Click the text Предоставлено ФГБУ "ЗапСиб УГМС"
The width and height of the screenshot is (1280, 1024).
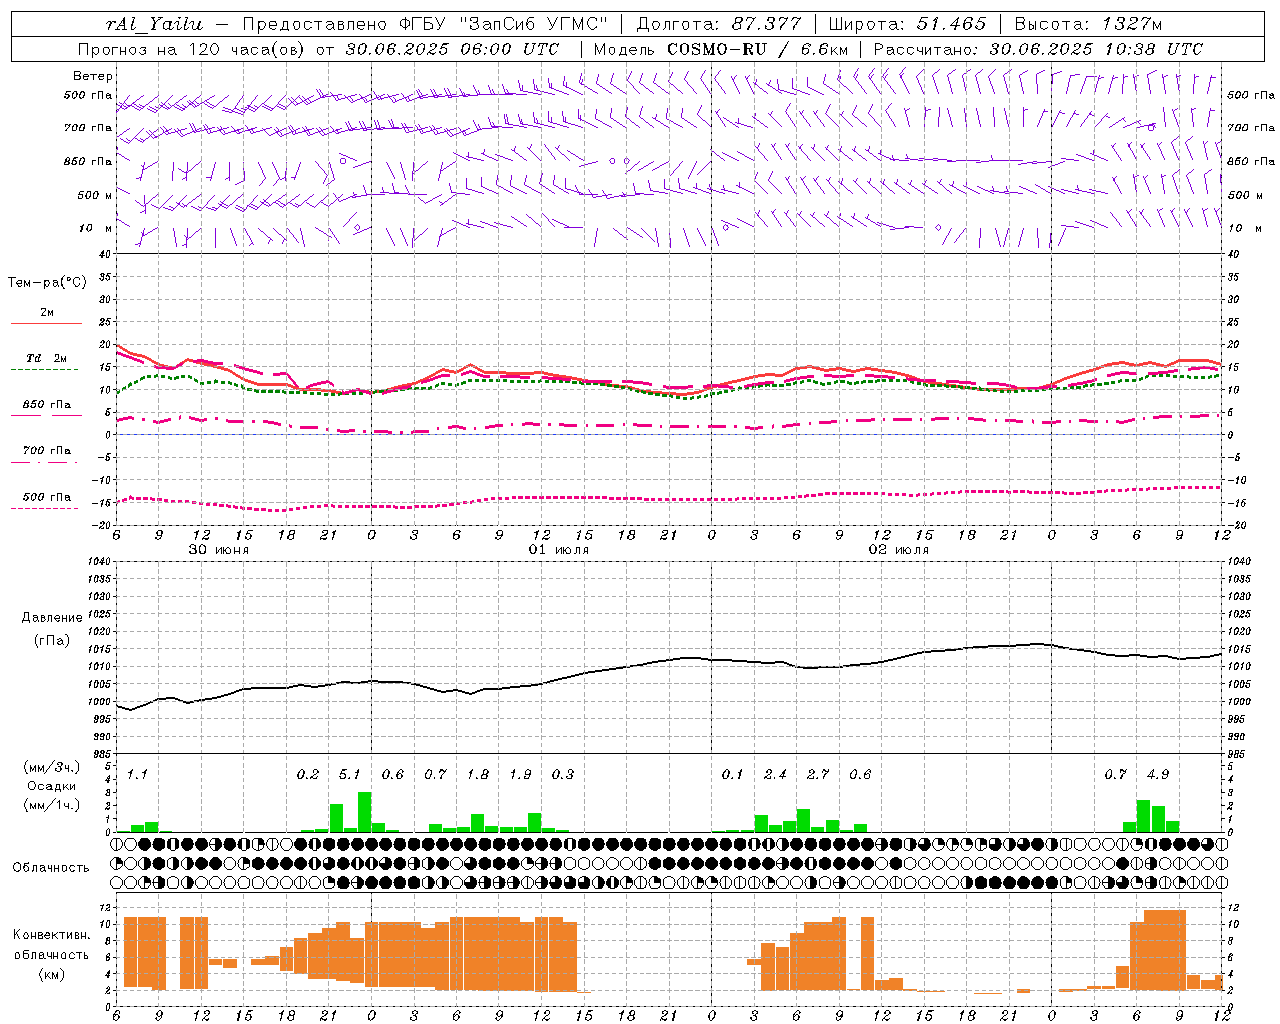(425, 24)
